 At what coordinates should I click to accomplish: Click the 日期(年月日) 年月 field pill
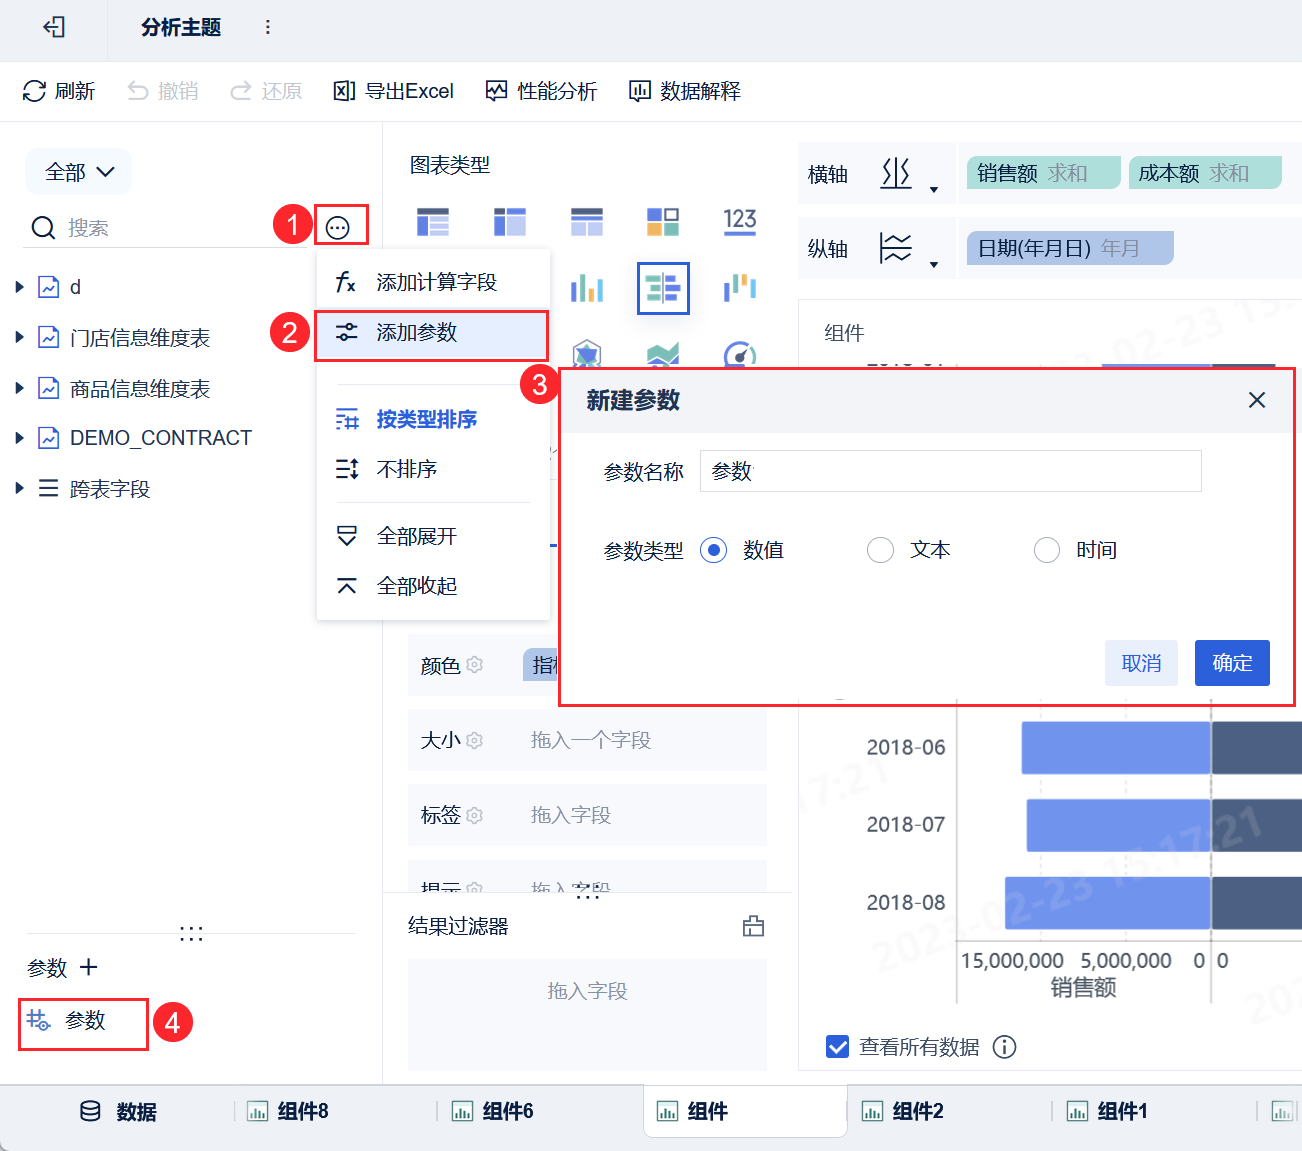tap(1070, 248)
